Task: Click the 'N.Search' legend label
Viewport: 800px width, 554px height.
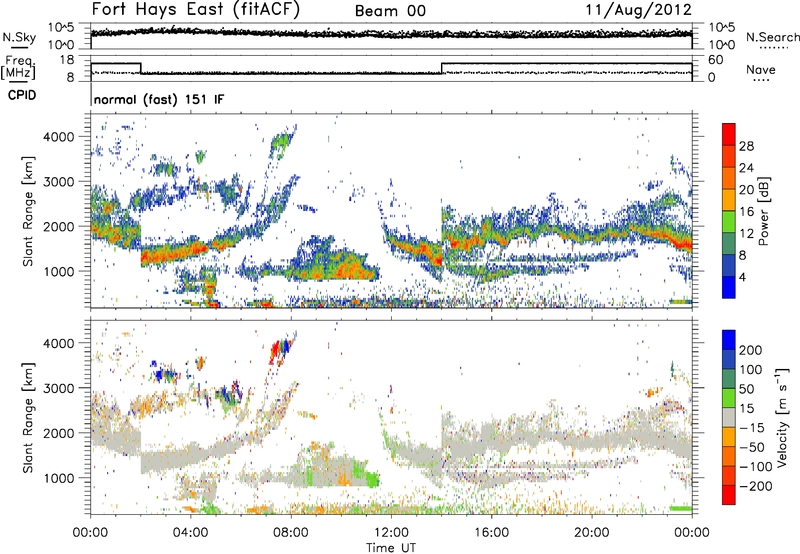Action: tap(772, 37)
